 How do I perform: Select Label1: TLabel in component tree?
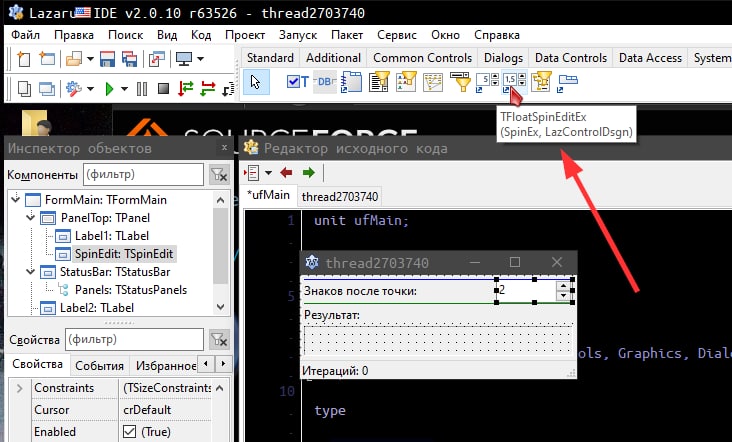(112, 236)
